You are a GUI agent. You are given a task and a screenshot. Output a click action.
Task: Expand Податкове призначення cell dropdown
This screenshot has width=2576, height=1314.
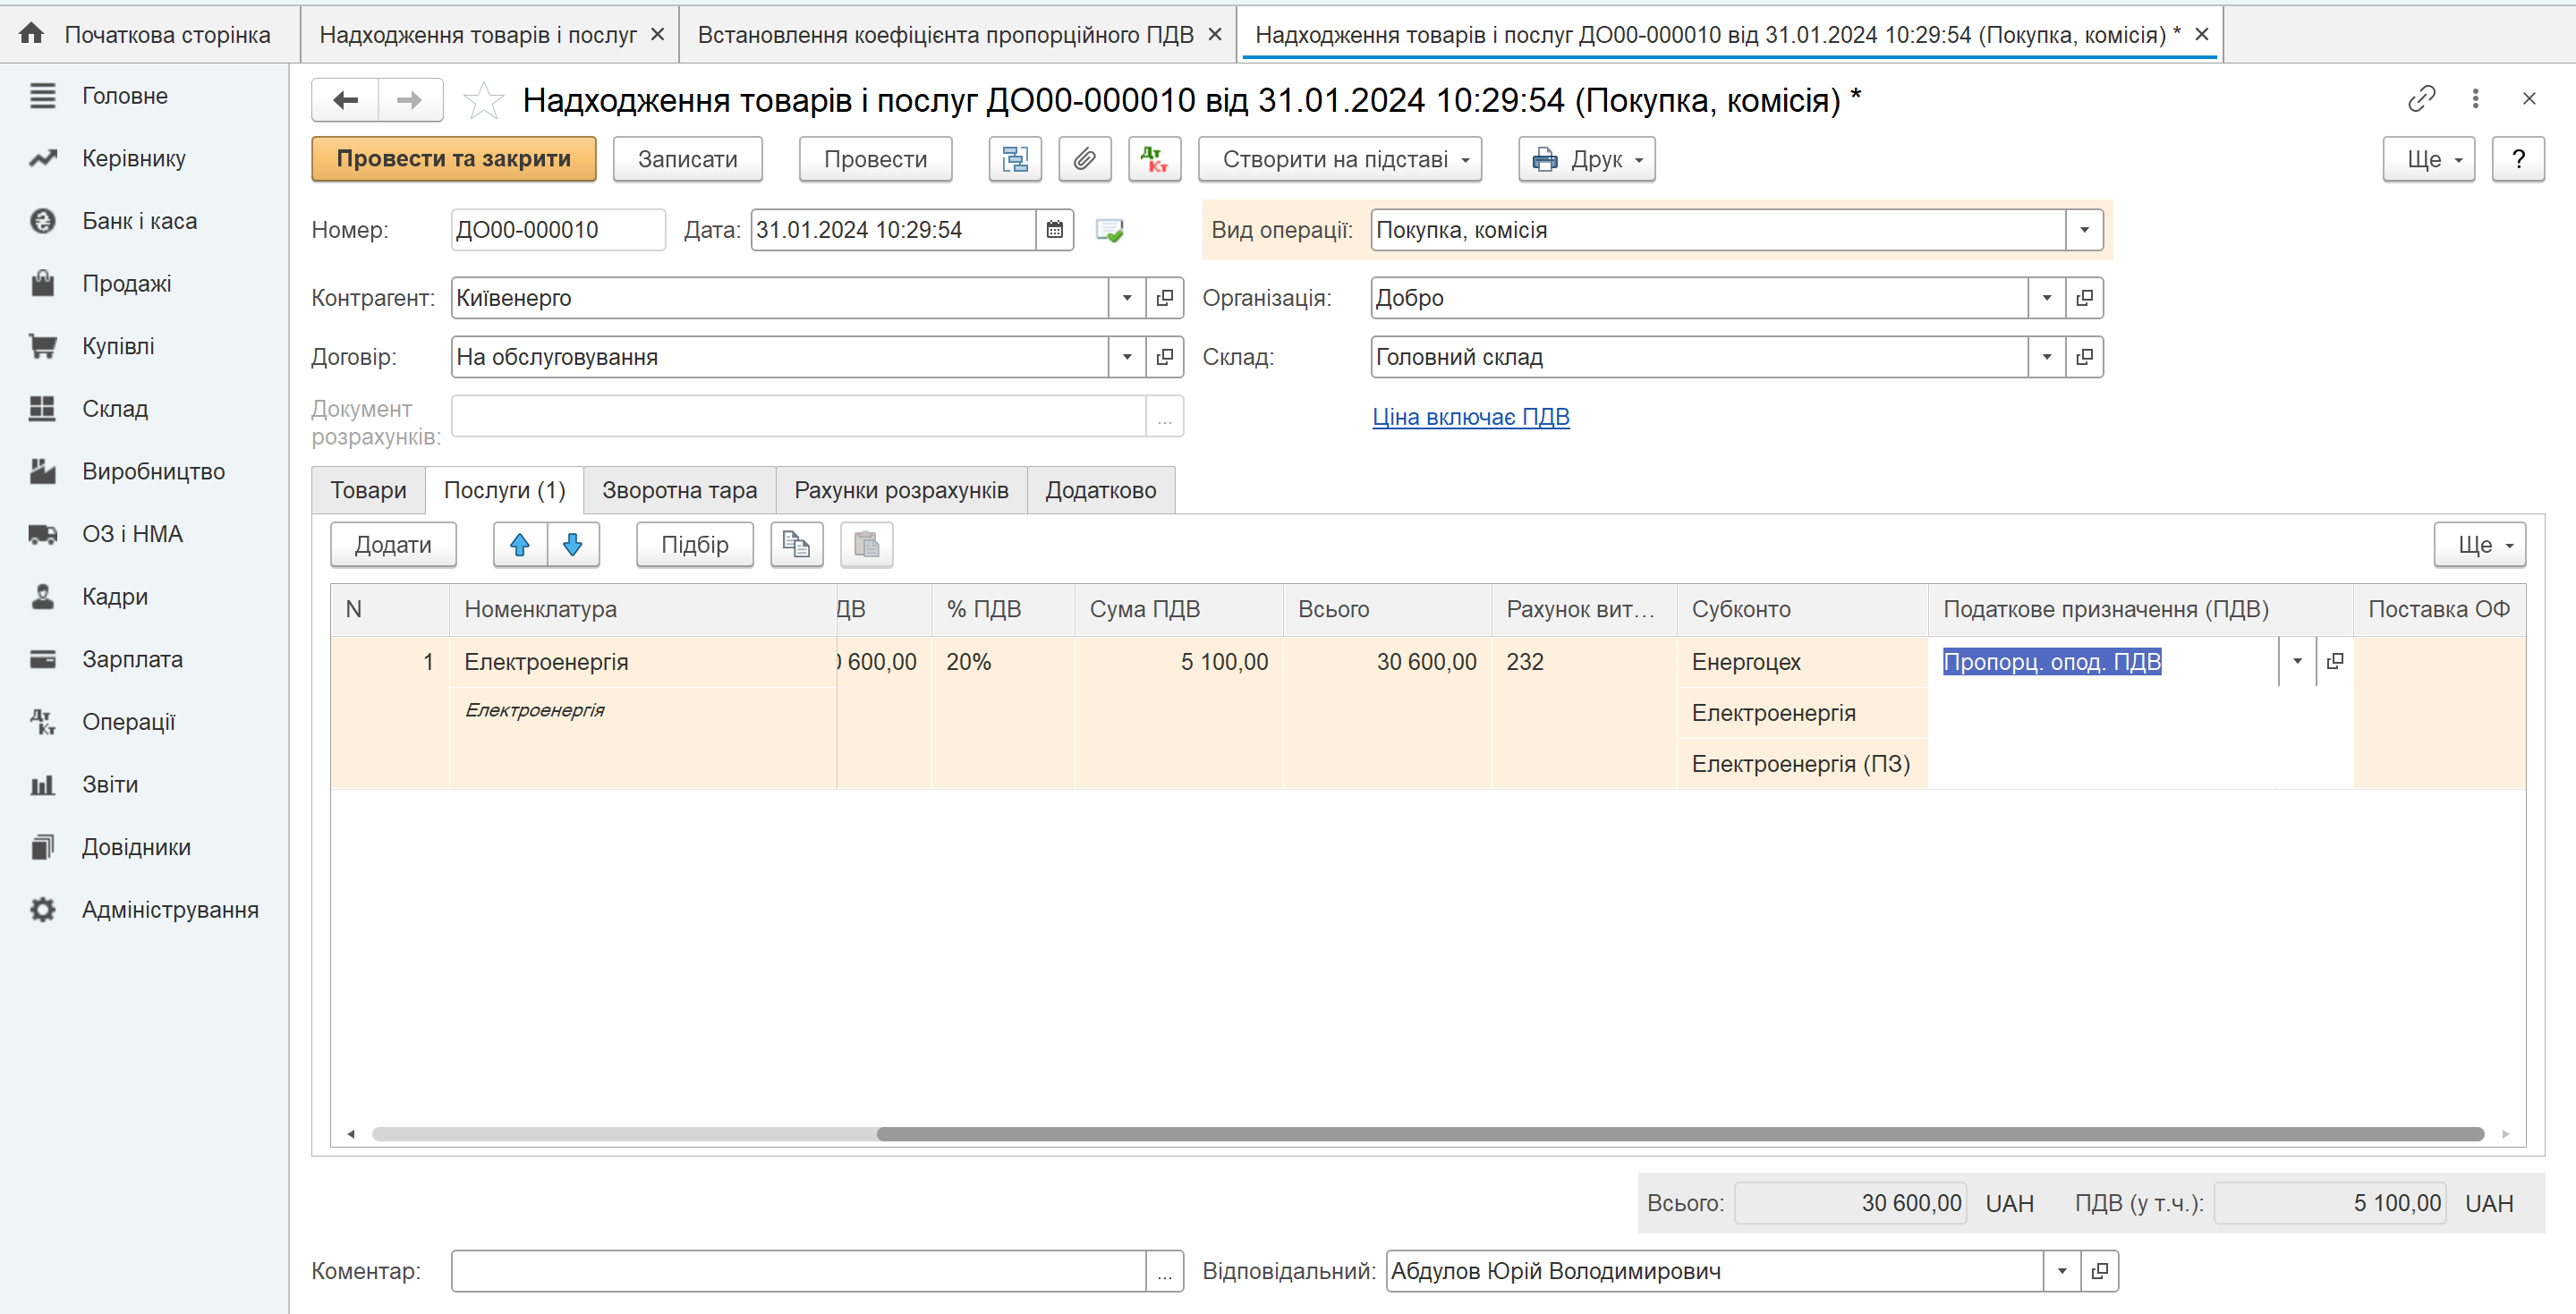(x=2297, y=661)
